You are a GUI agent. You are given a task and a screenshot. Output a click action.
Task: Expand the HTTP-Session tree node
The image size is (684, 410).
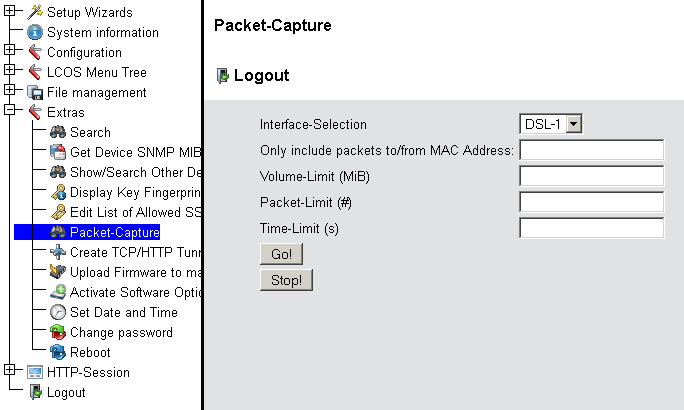10,372
